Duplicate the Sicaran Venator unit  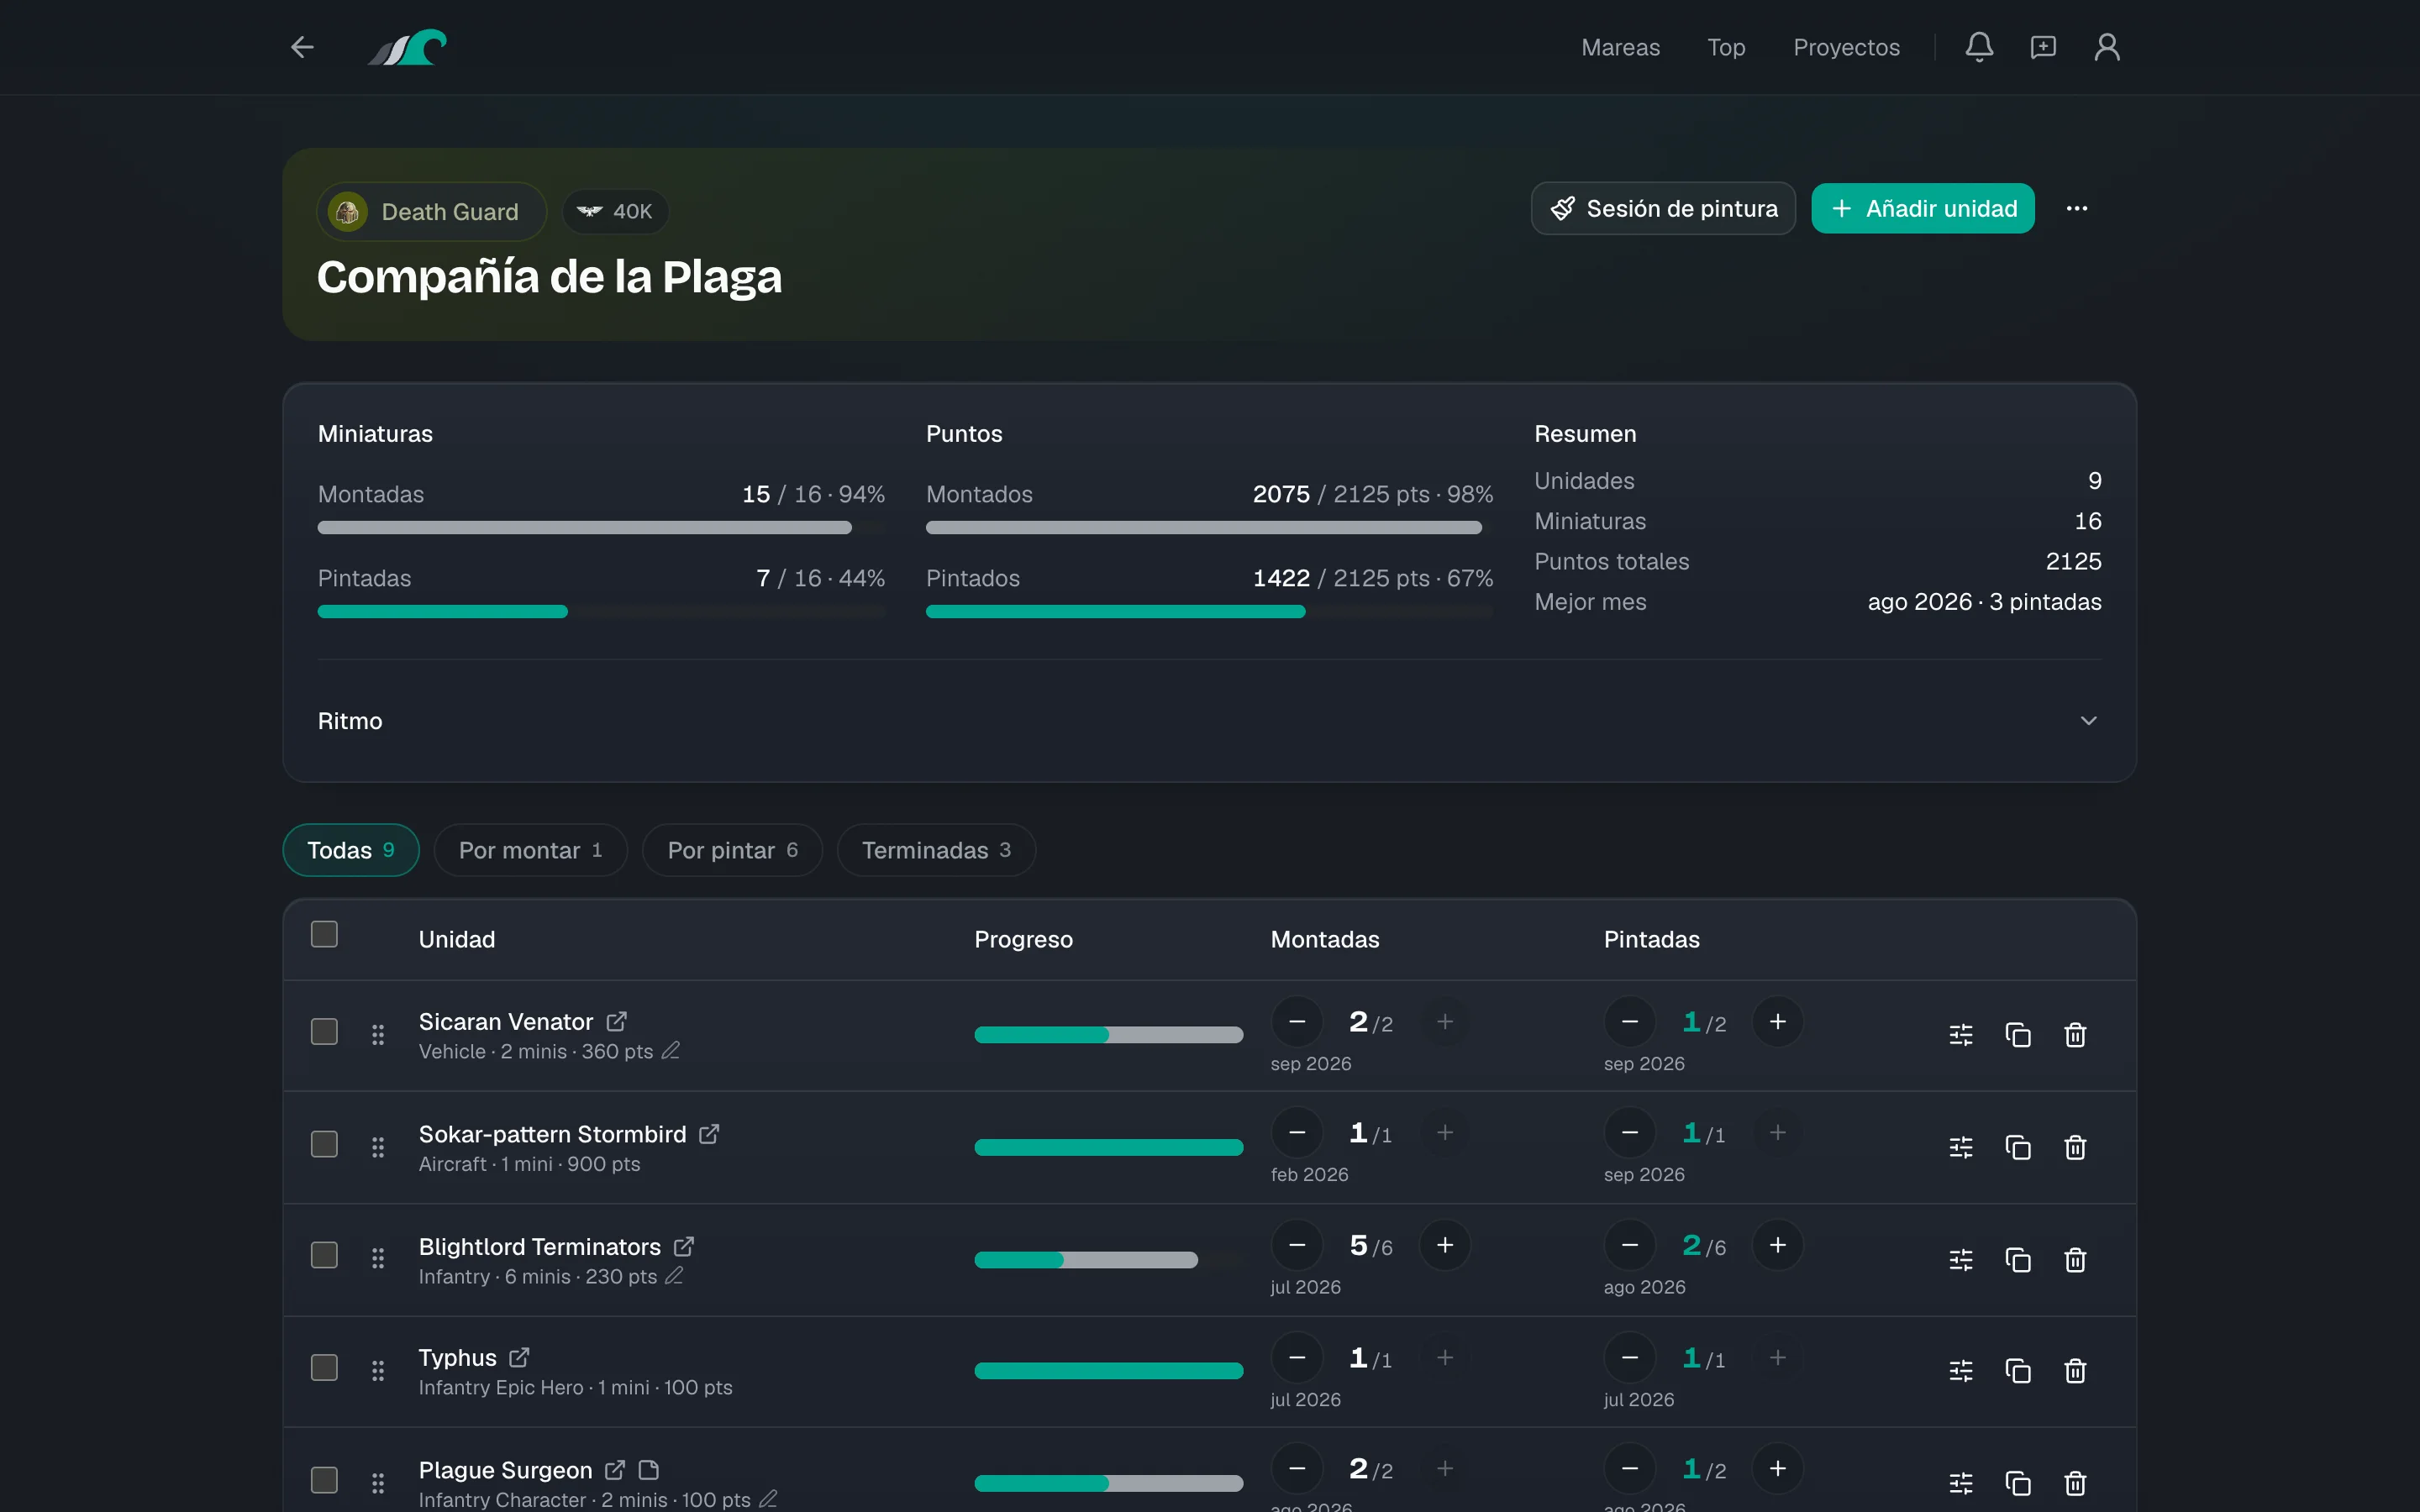coord(2018,1035)
